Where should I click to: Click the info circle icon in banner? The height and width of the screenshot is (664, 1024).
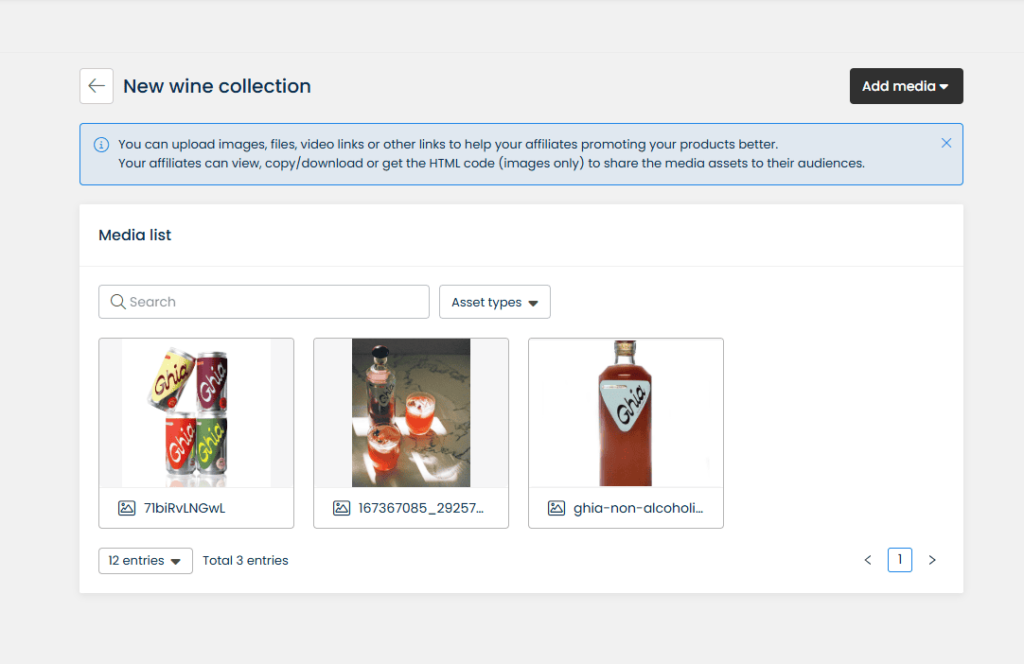click(x=101, y=144)
